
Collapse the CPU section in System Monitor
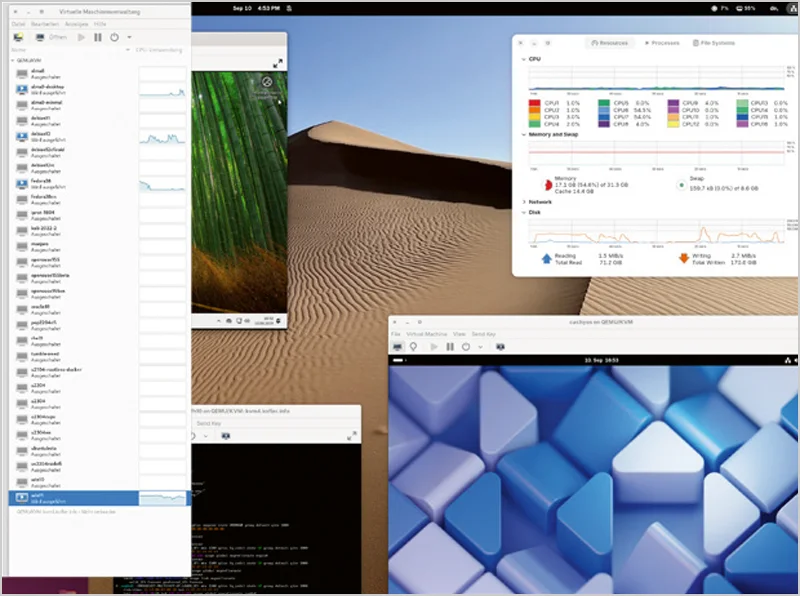523,60
